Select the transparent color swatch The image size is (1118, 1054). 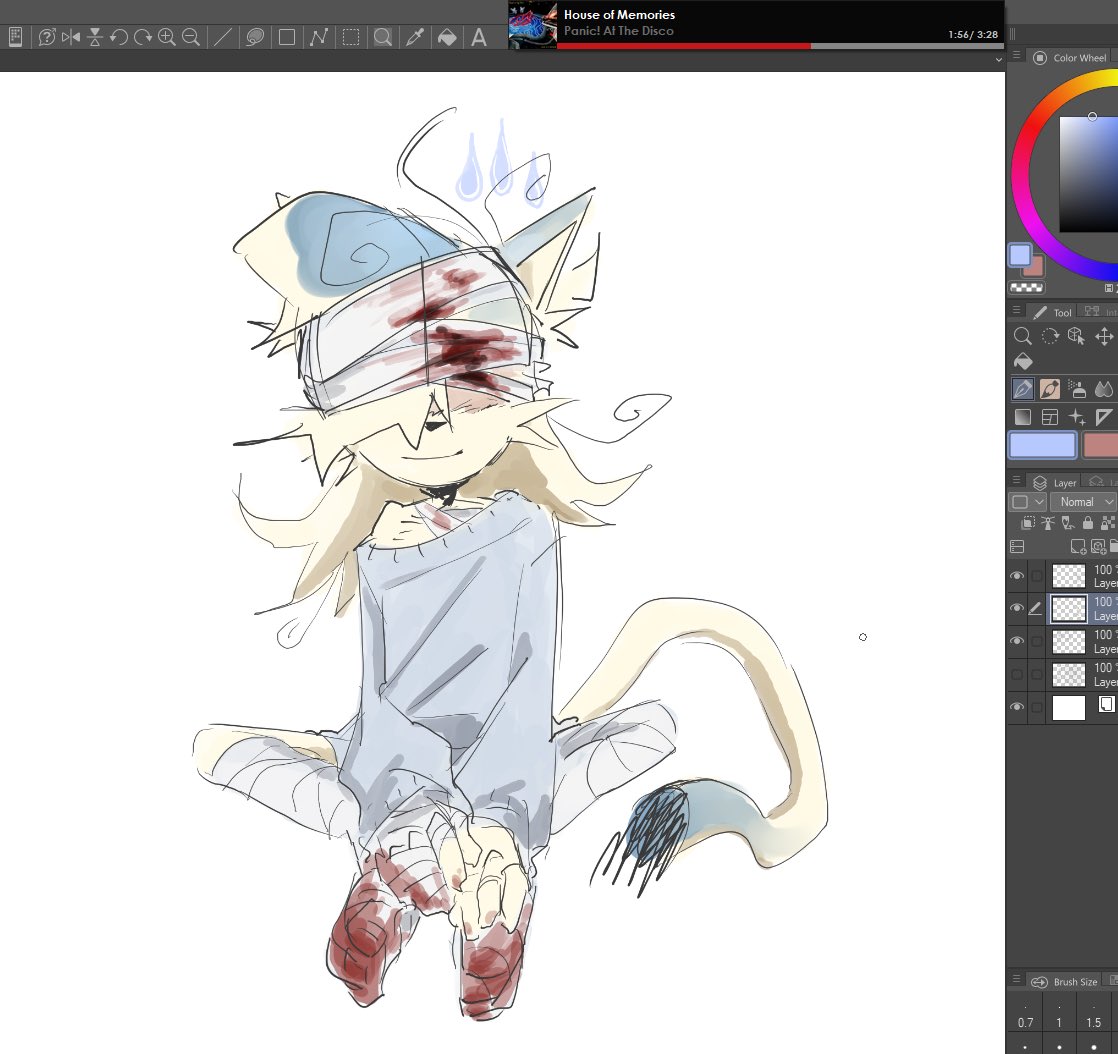coord(1027,287)
